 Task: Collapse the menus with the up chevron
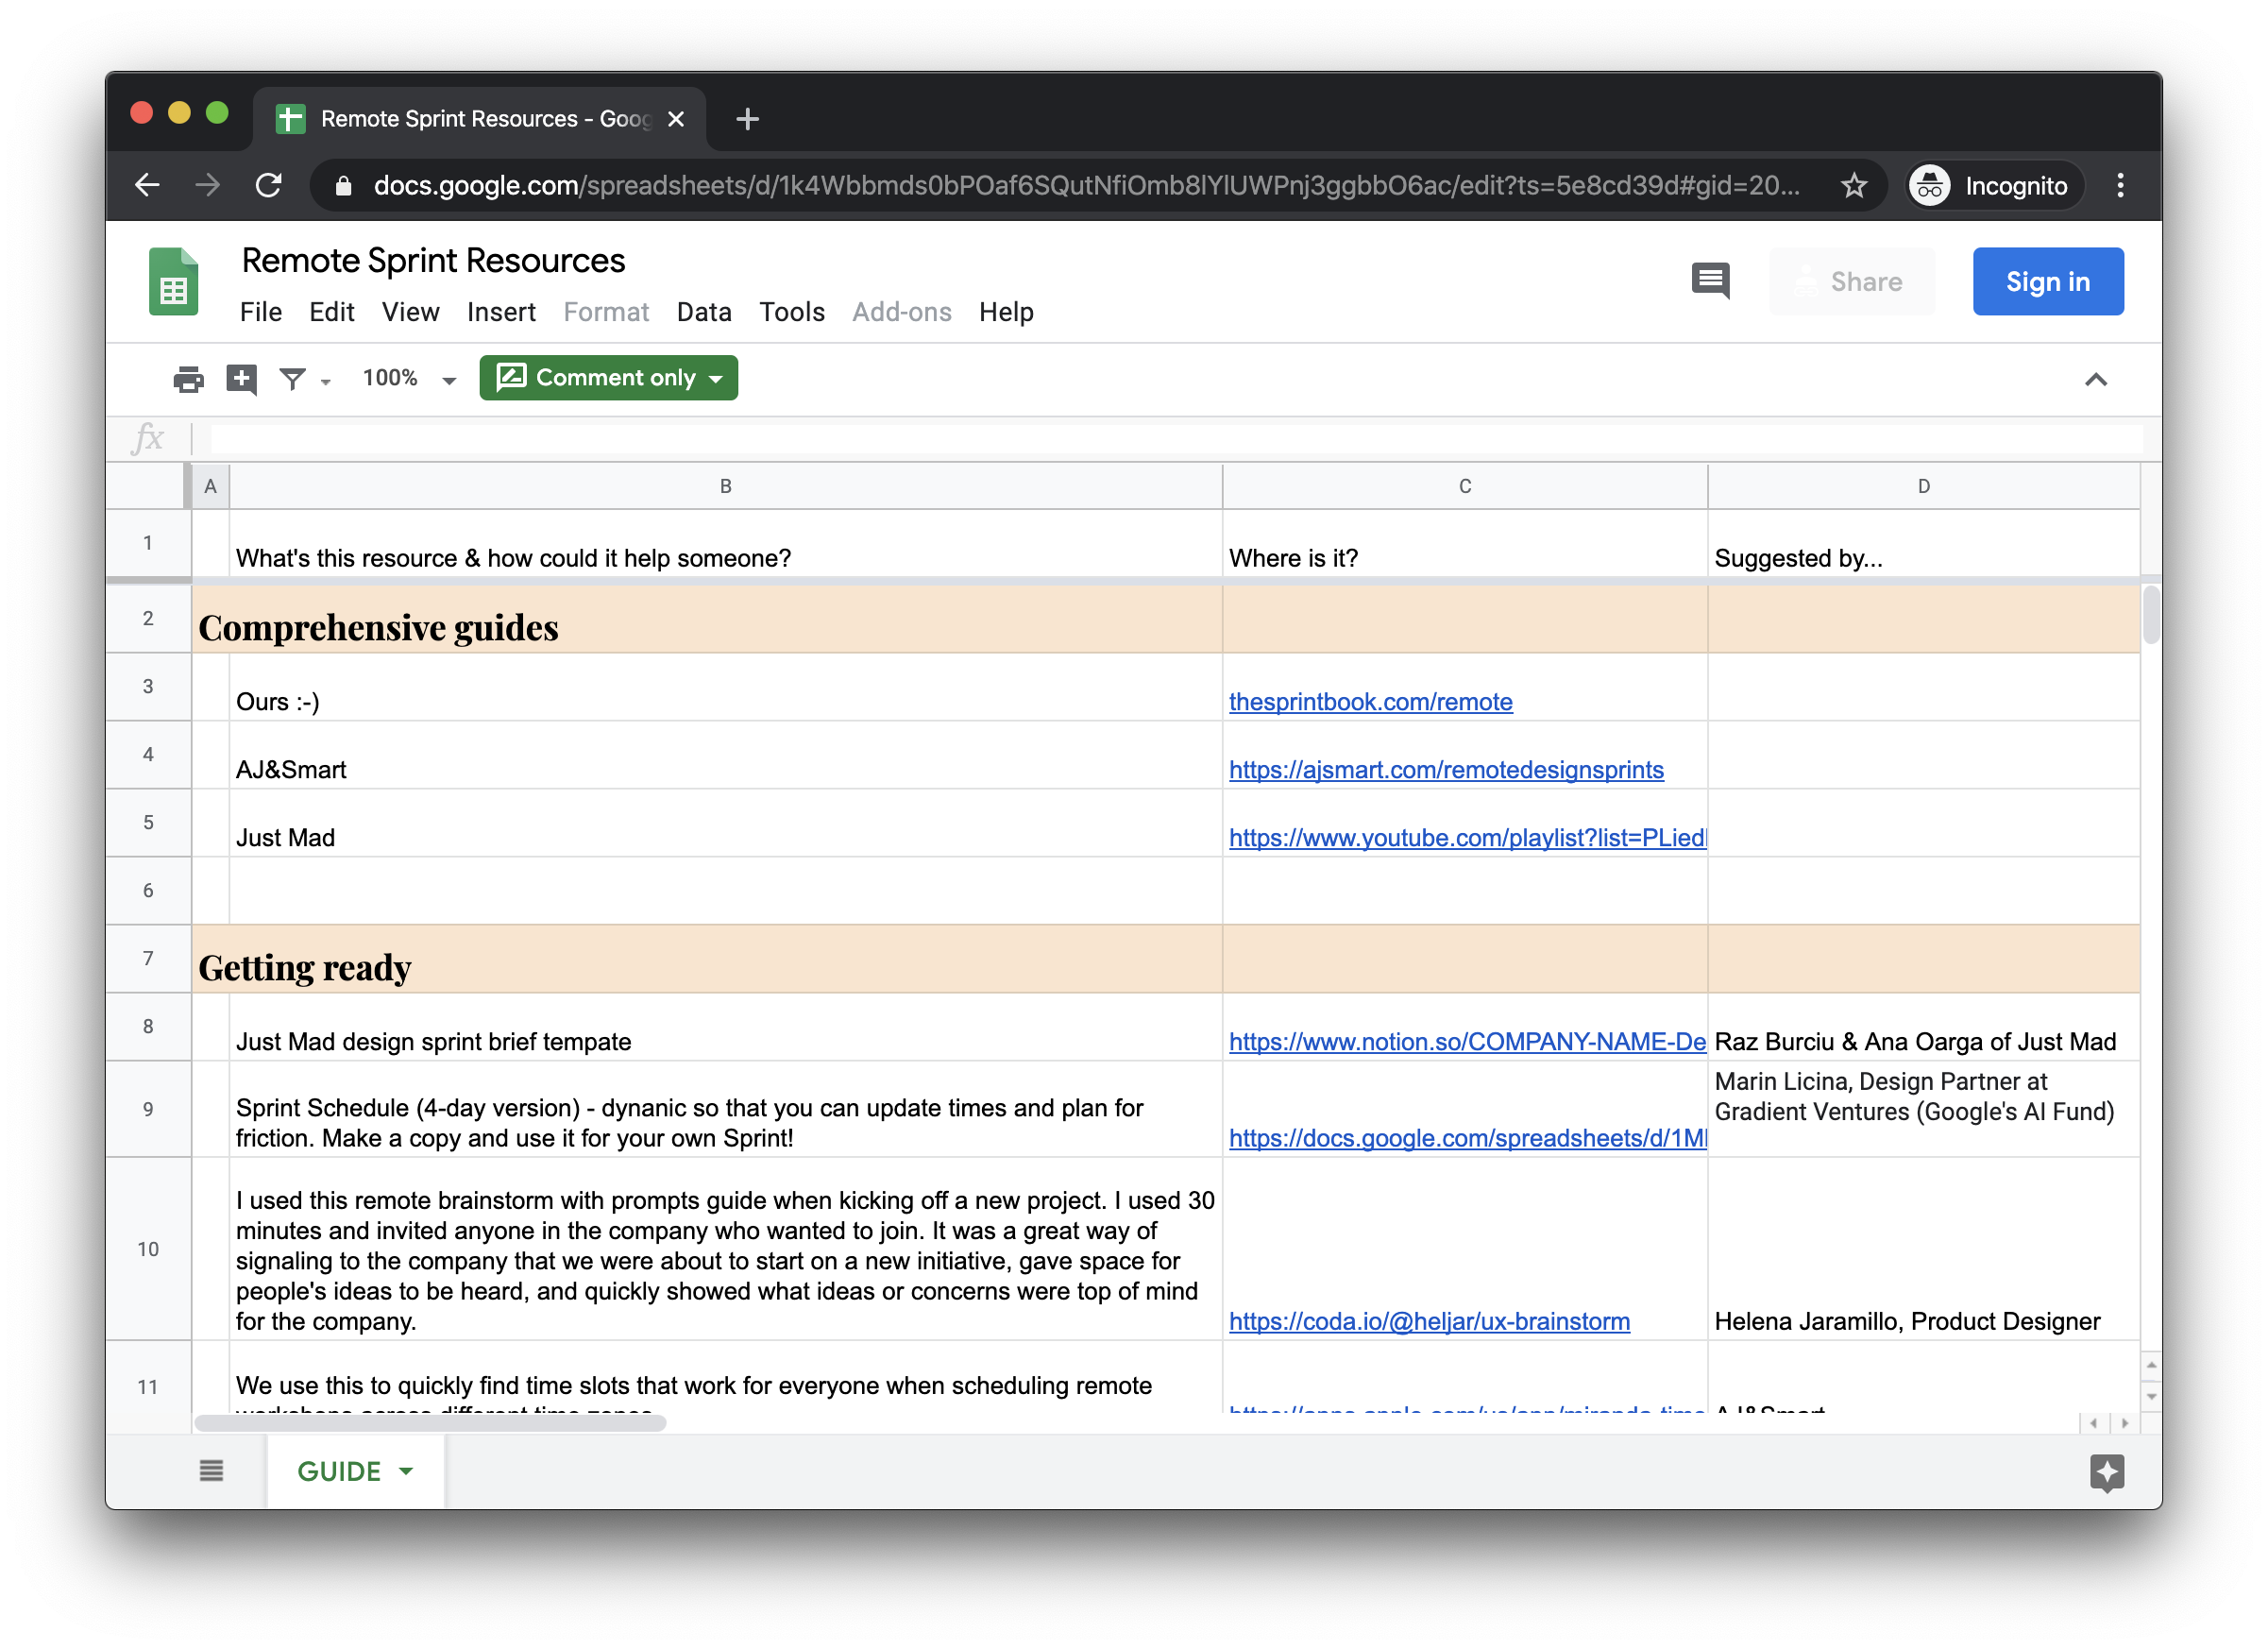(2095, 379)
